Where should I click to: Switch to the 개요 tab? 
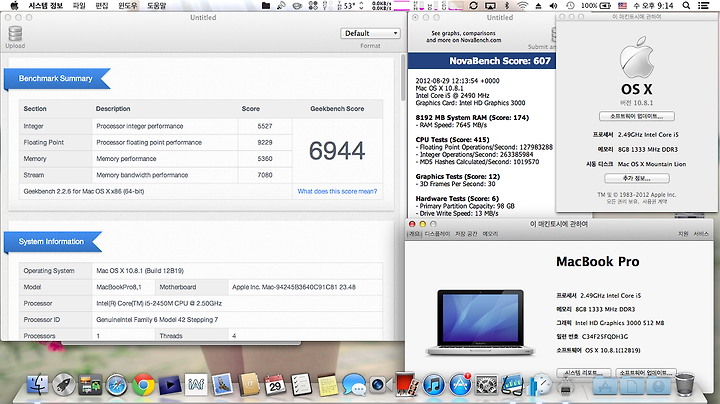[x=415, y=234]
